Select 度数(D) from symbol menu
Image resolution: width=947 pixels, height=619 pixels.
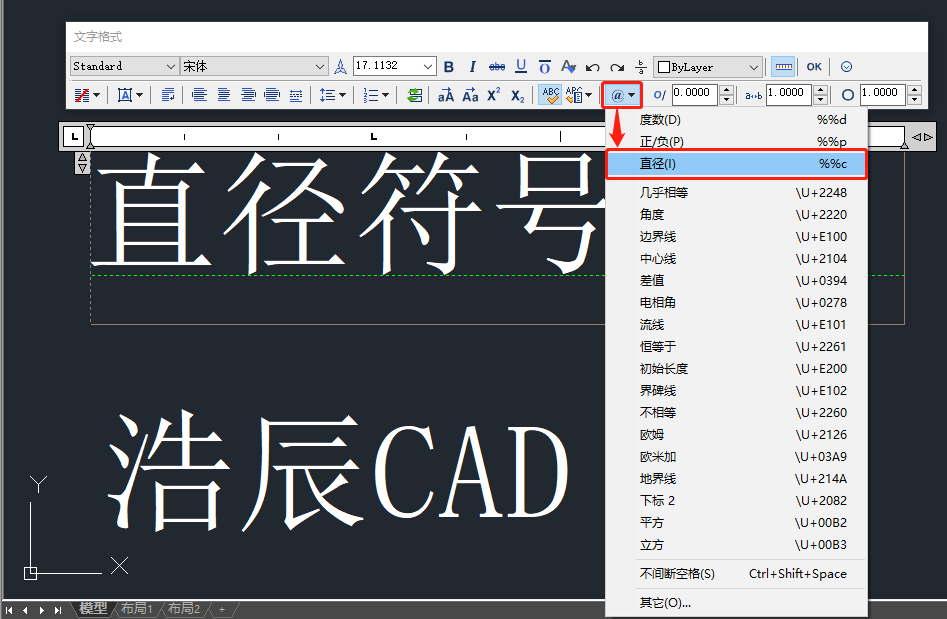737,120
